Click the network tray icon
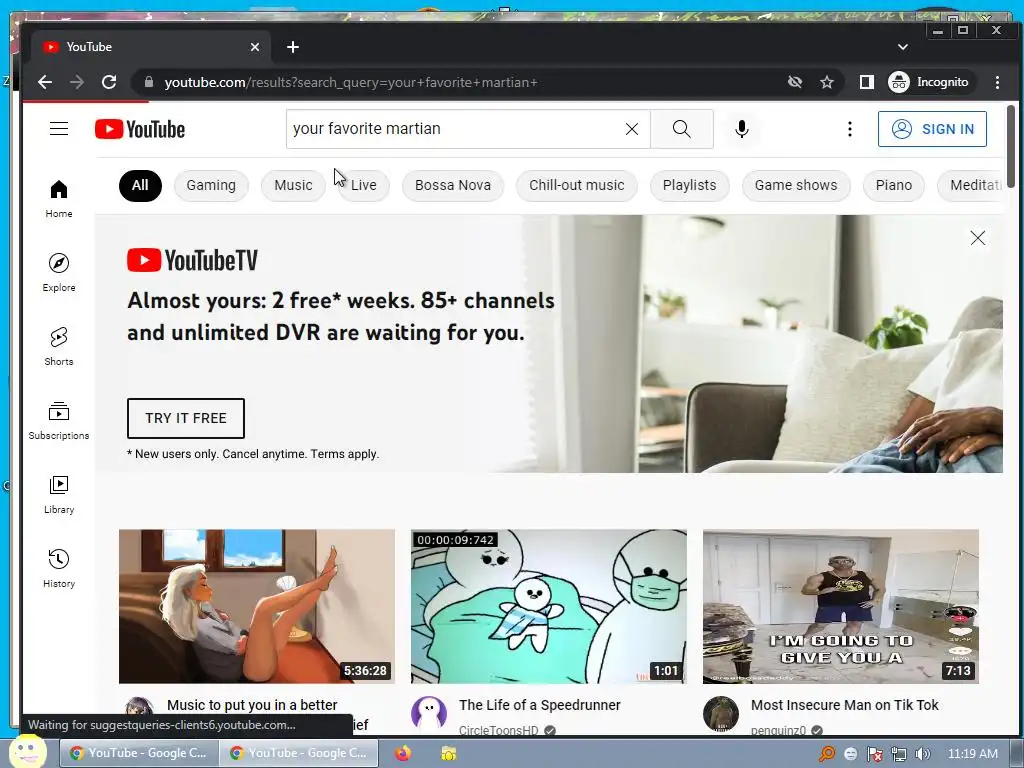1024x768 pixels. pos(899,754)
